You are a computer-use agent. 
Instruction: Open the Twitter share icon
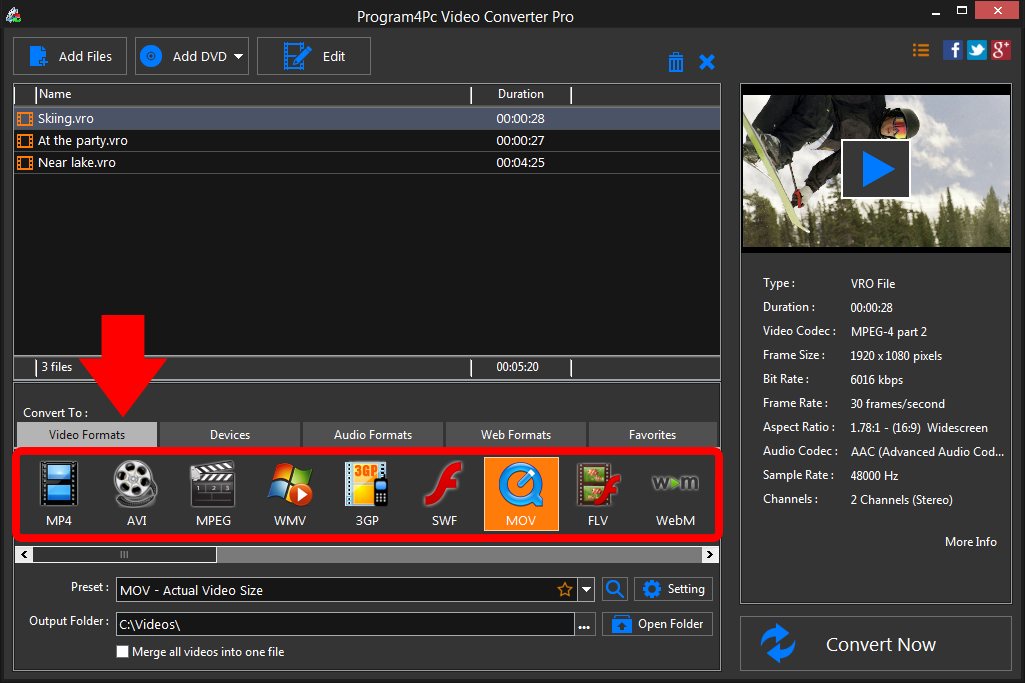pos(976,50)
